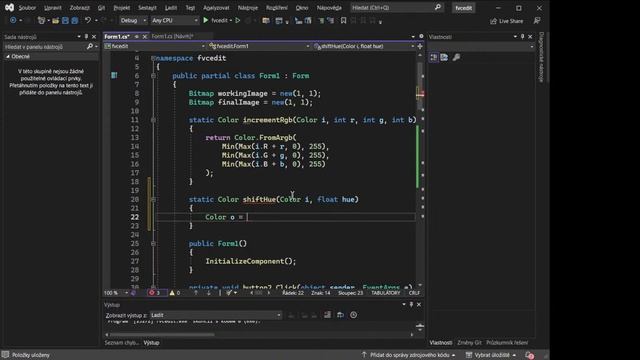Click the Save file icon
This screenshot has height=360, width=640.
[65, 20]
